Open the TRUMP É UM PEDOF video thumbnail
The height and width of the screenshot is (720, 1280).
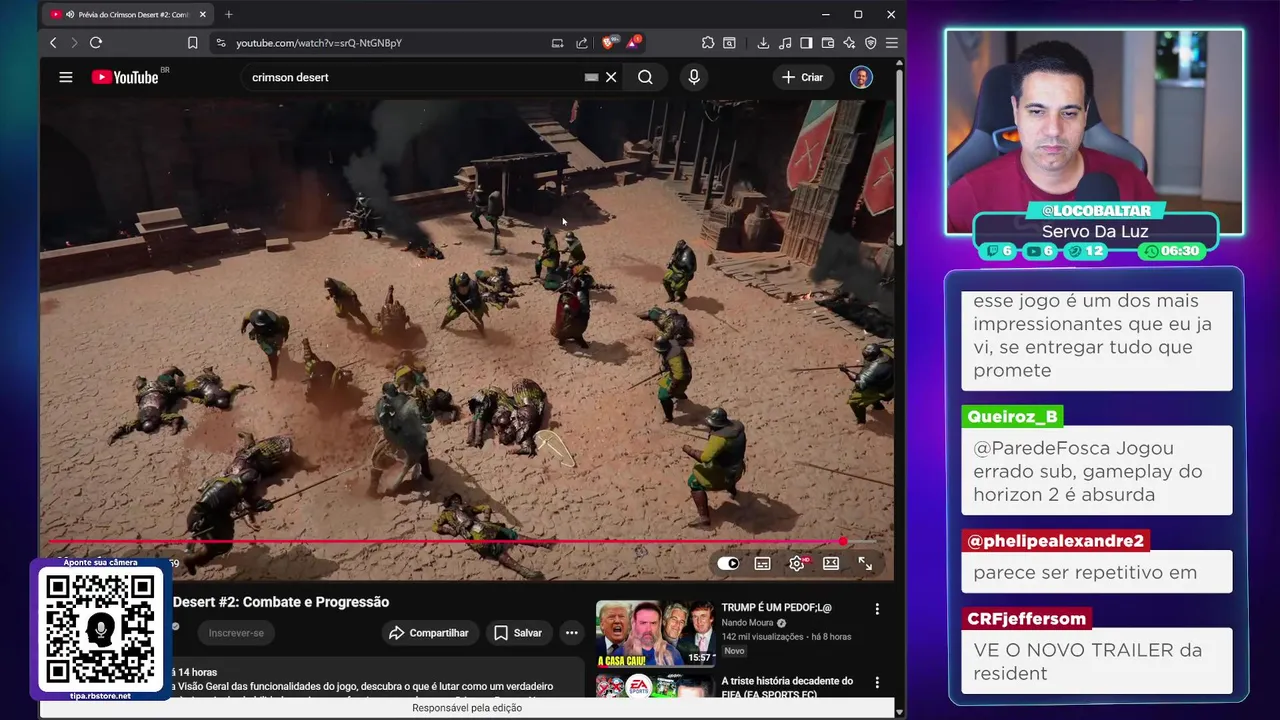point(655,633)
